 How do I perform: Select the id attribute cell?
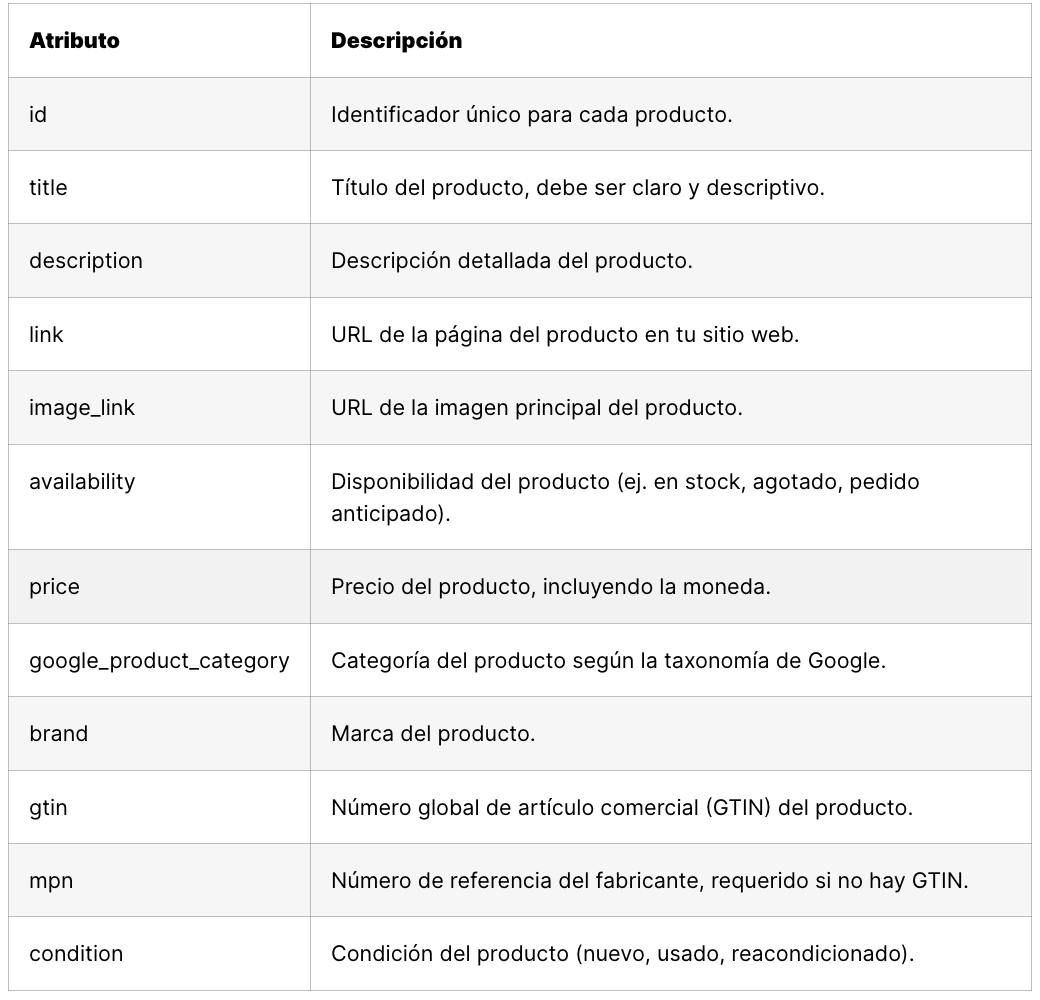tap(38, 114)
